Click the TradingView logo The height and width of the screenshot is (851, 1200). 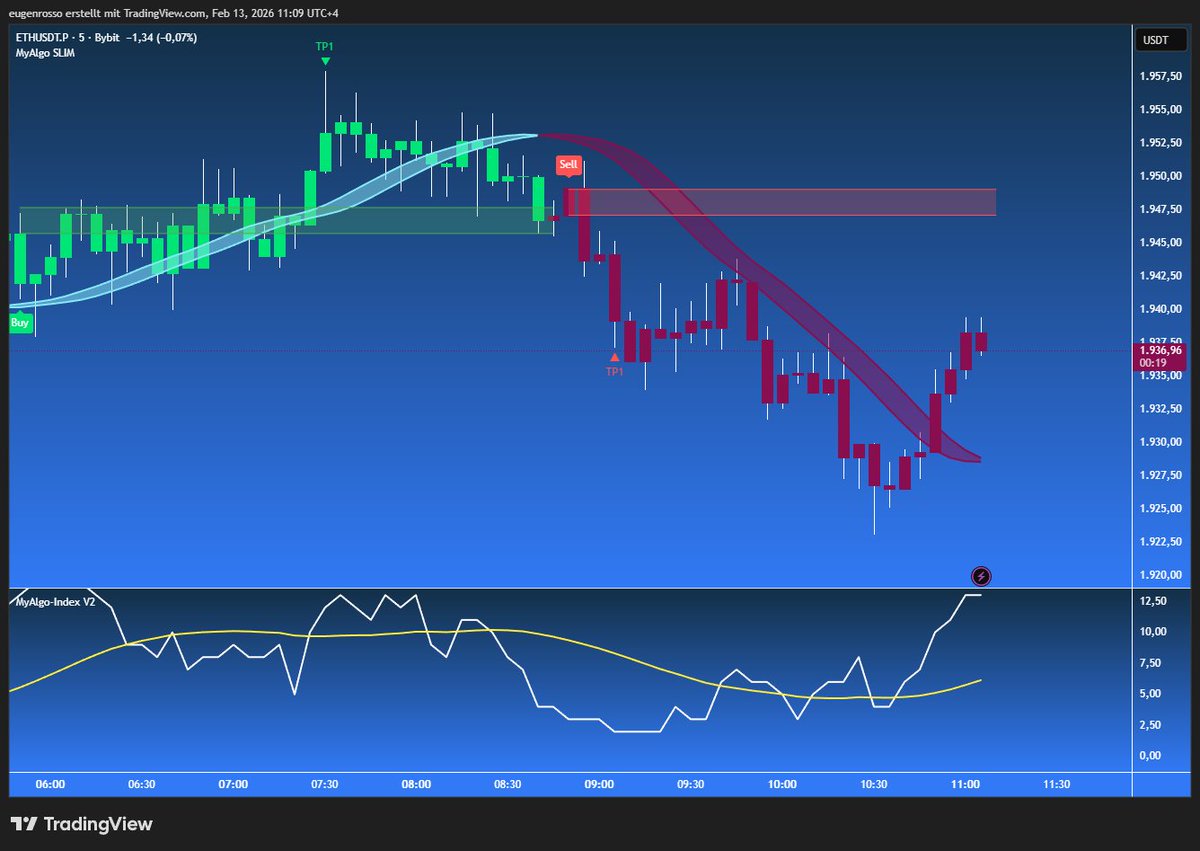tap(82, 825)
